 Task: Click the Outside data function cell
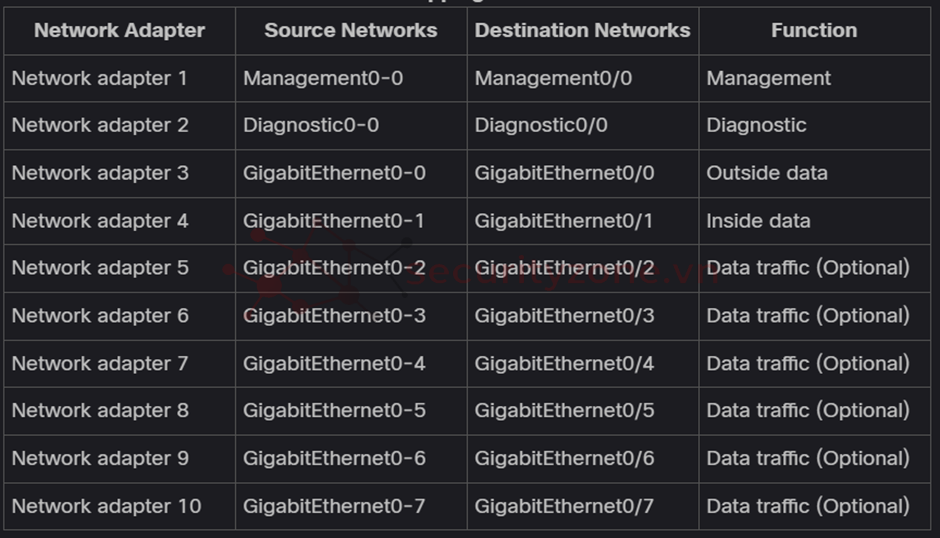(x=767, y=173)
